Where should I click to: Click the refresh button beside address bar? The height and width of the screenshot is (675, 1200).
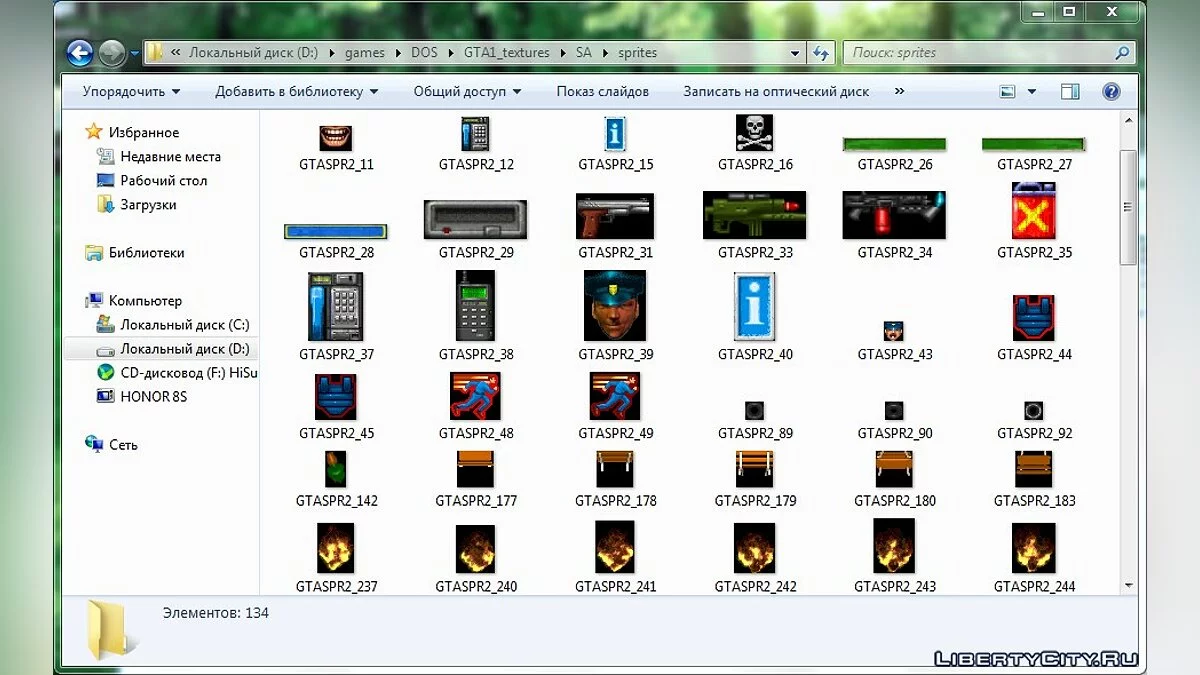click(x=822, y=53)
